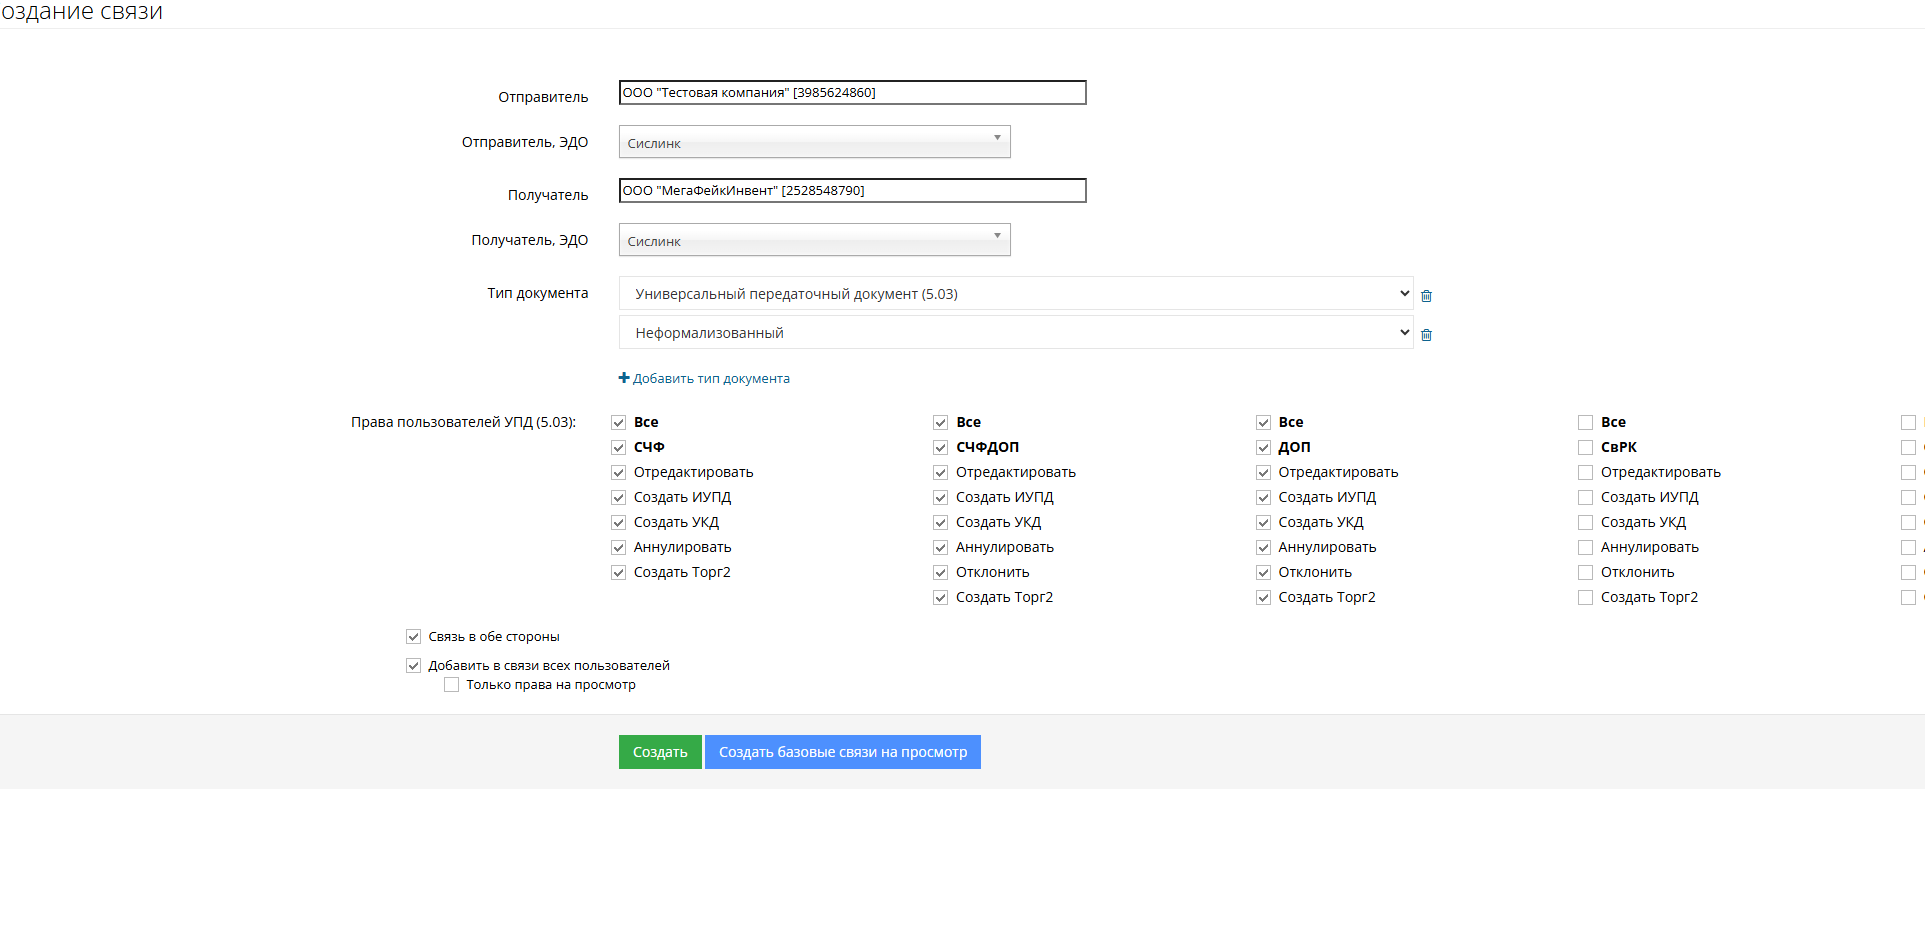Uncheck Добавить в связи всех пользователей
The image size is (1925, 941).
(414, 666)
